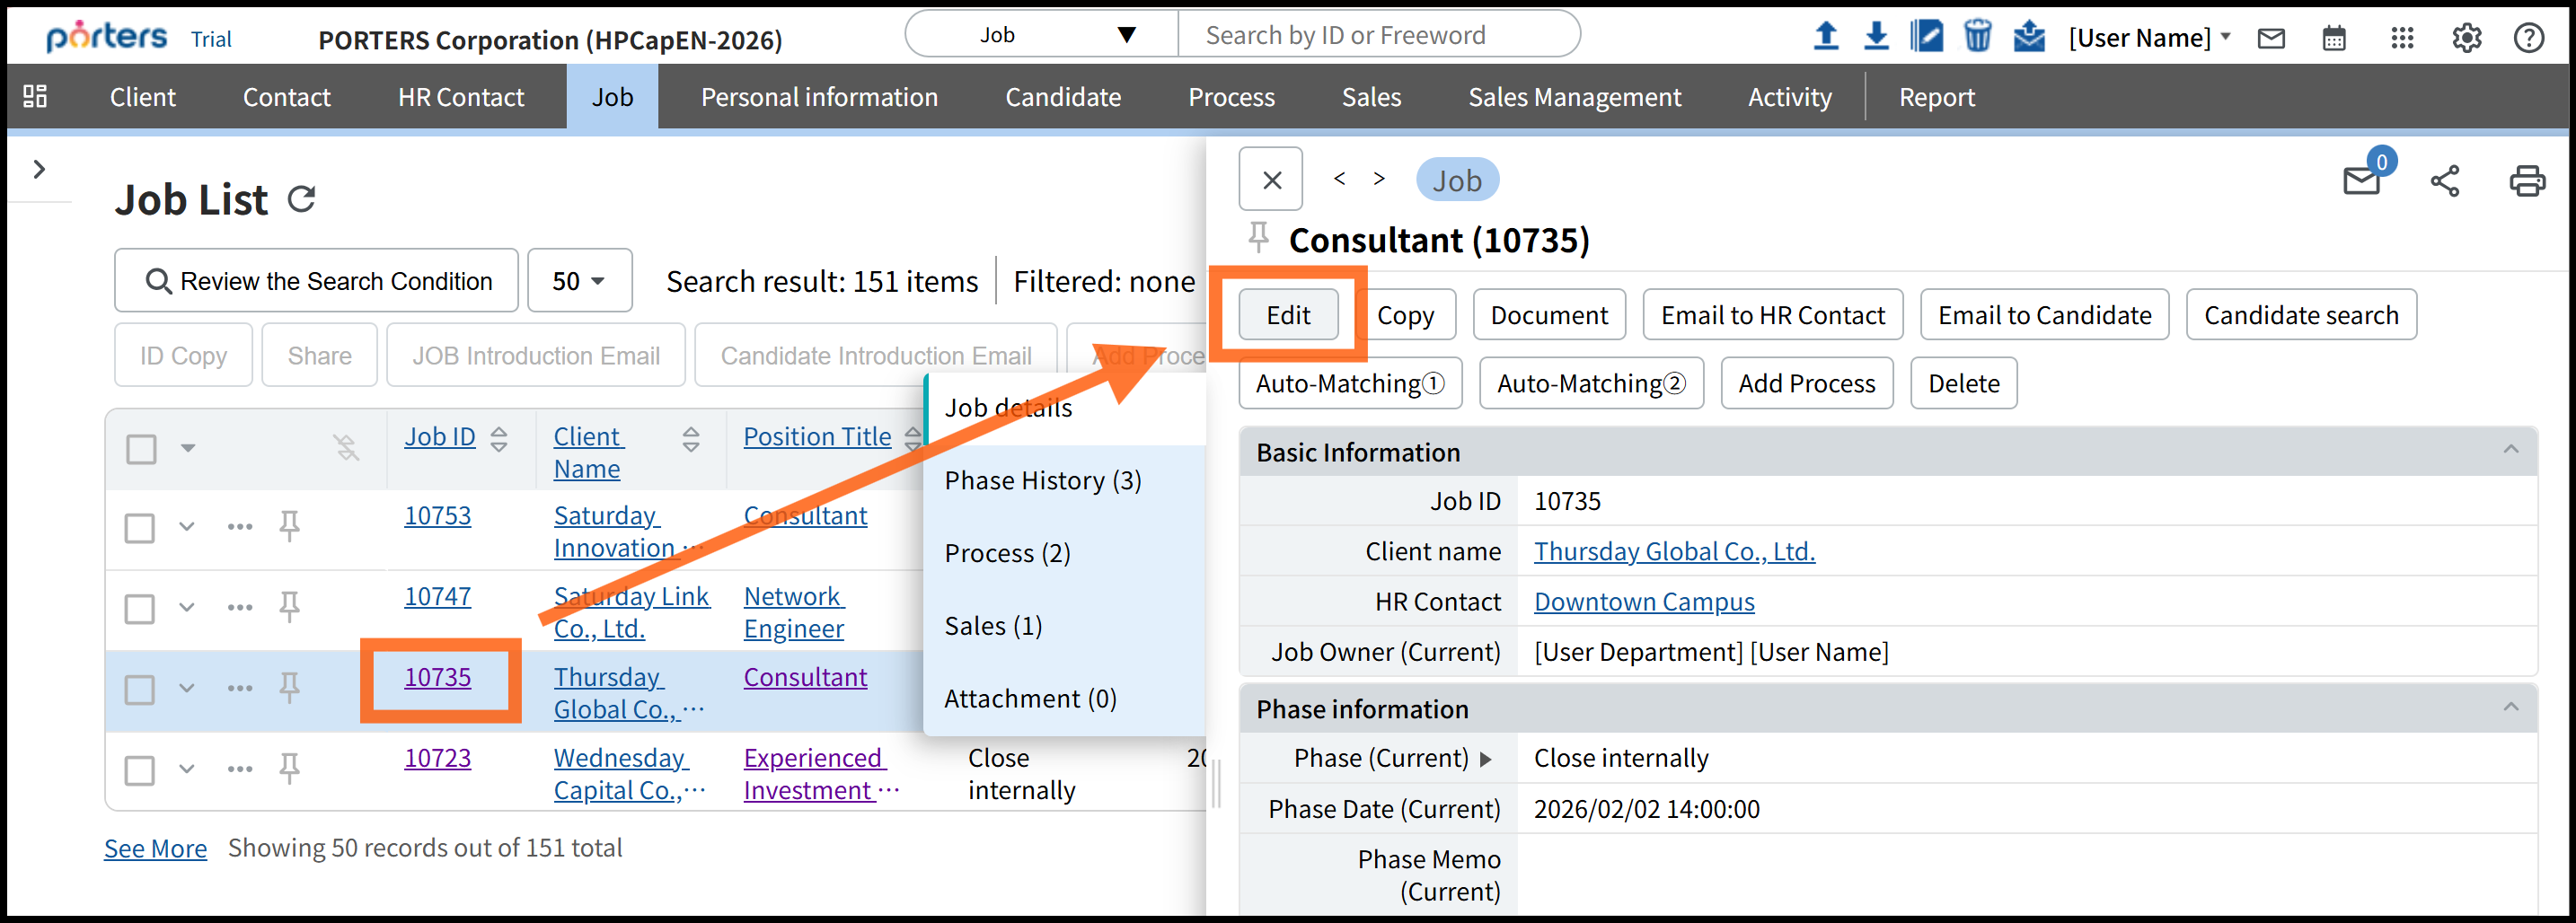
Task: Click the Search by ID or Freeword field
Action: pos(1377,35)
